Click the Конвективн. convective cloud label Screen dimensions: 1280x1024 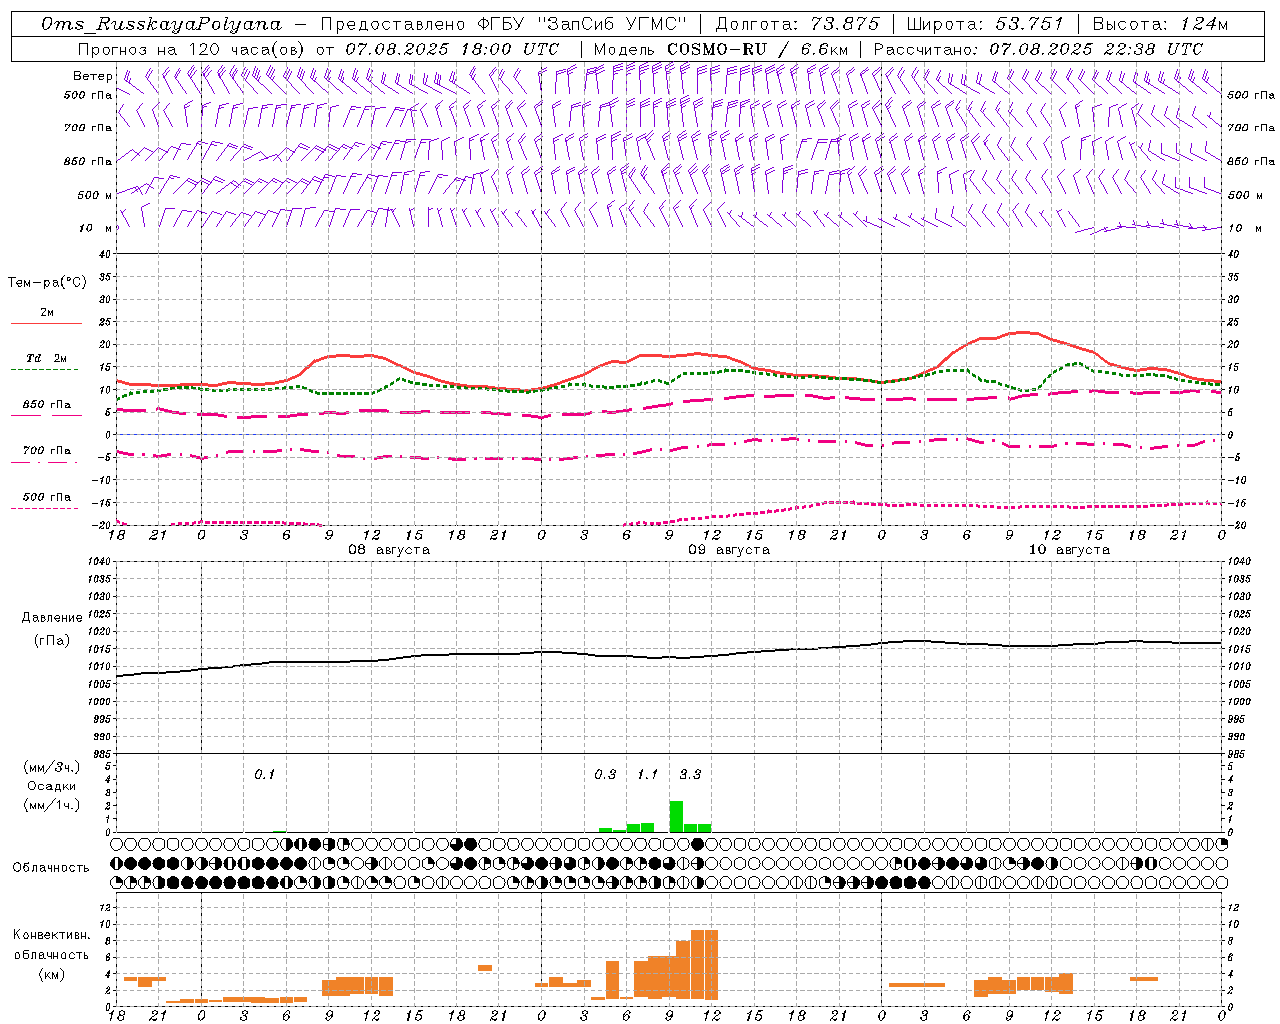pos(51,935)
